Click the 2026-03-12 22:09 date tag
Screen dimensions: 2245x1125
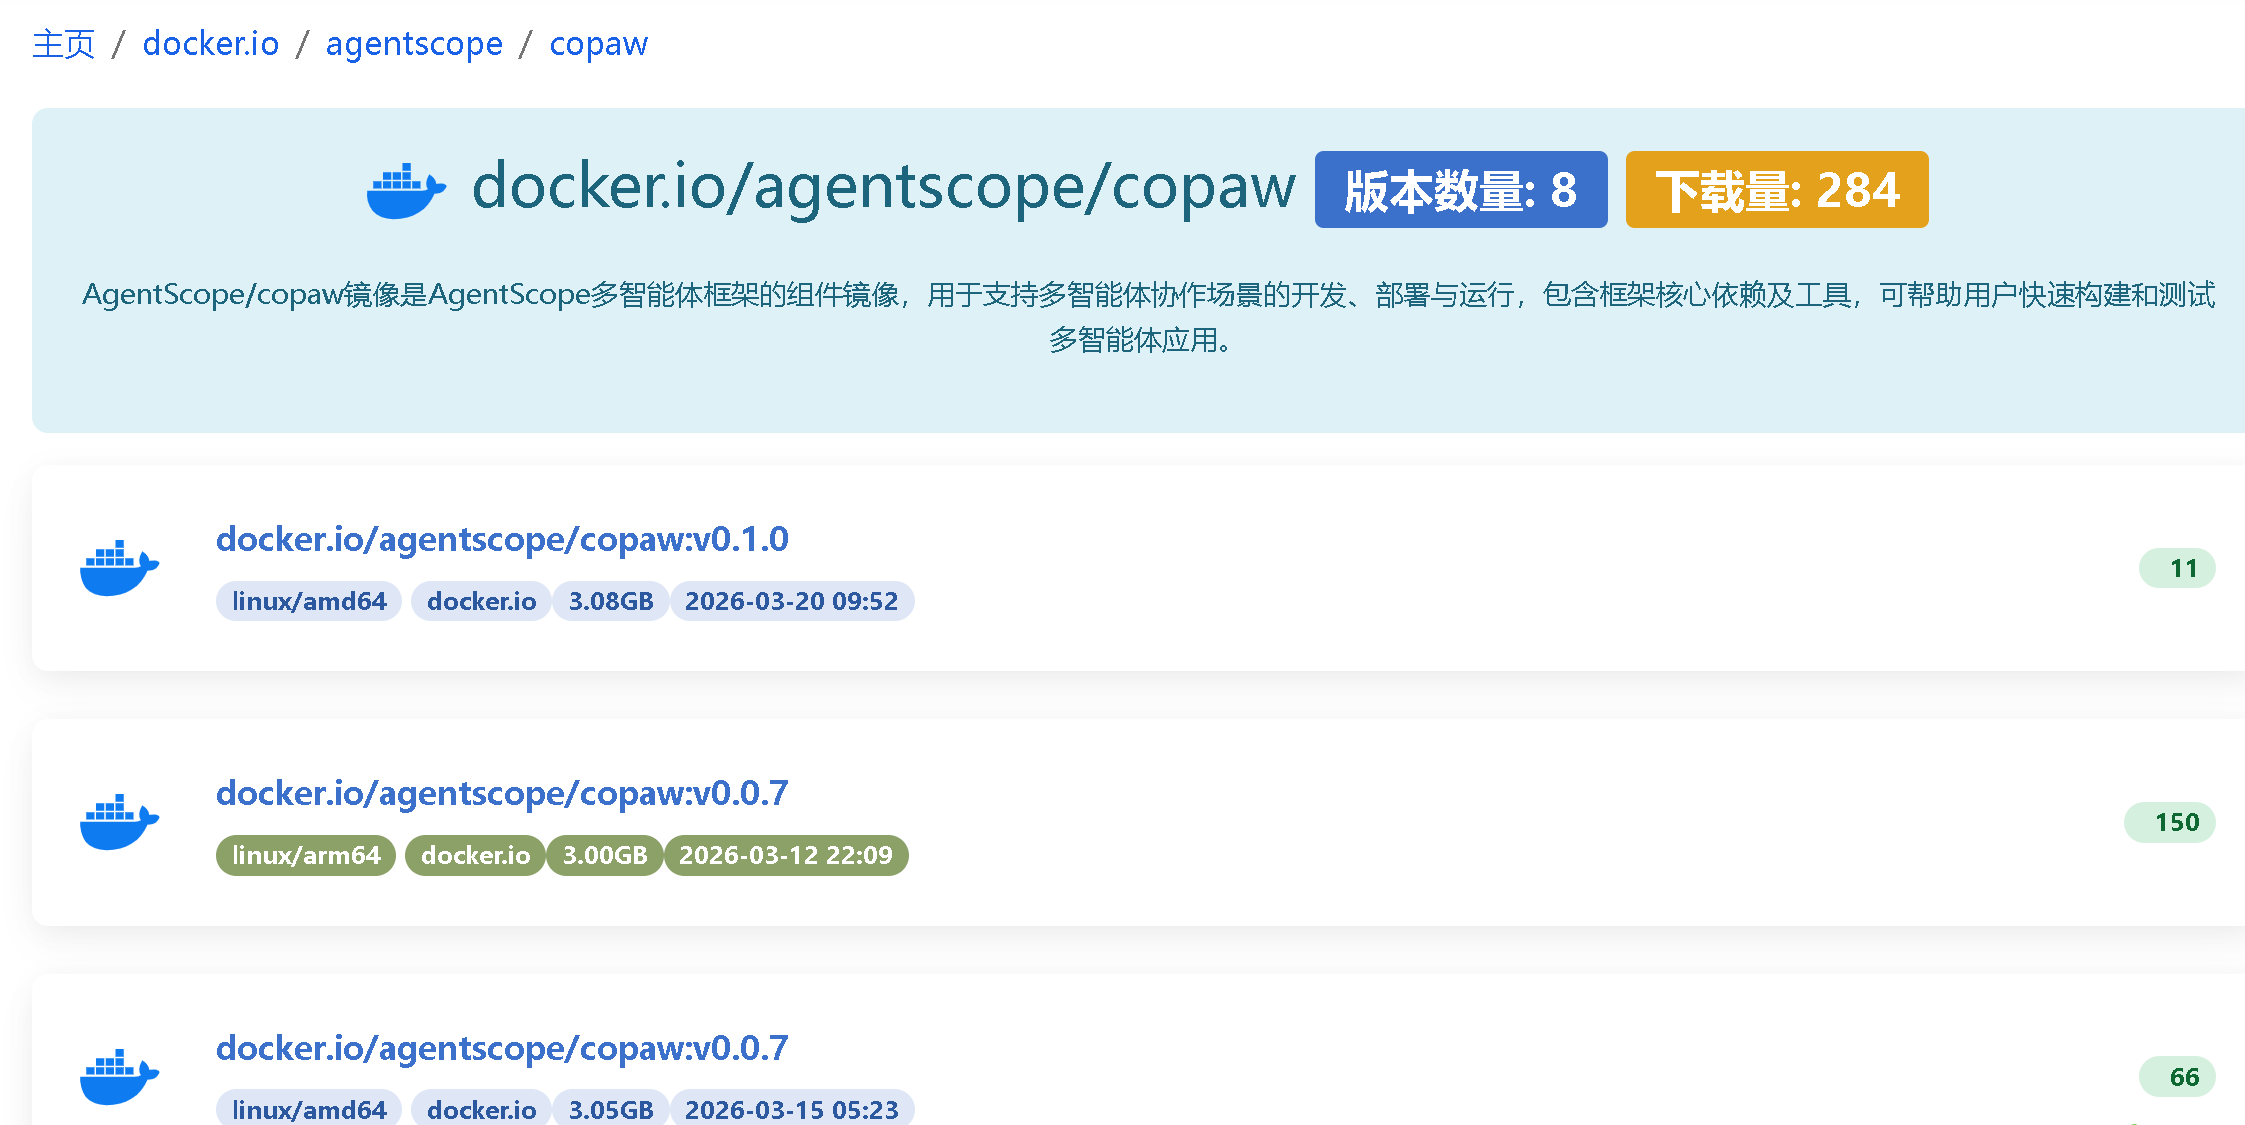[x=785, y=855]
